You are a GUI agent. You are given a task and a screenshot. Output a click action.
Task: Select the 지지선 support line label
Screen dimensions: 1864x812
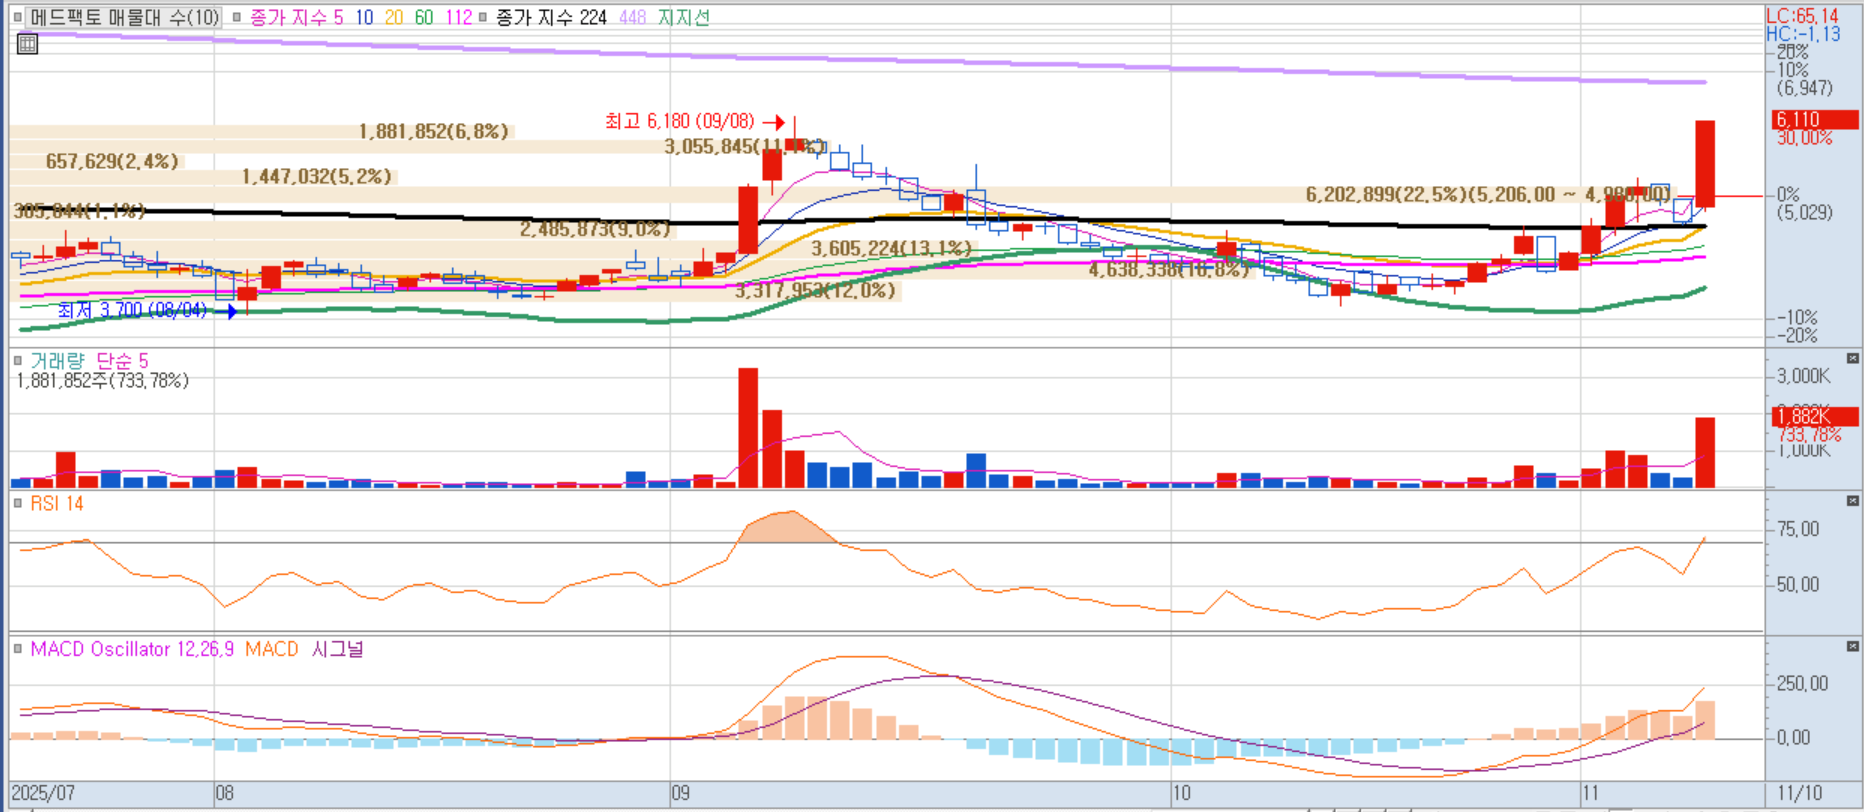(x=683, y=17)
